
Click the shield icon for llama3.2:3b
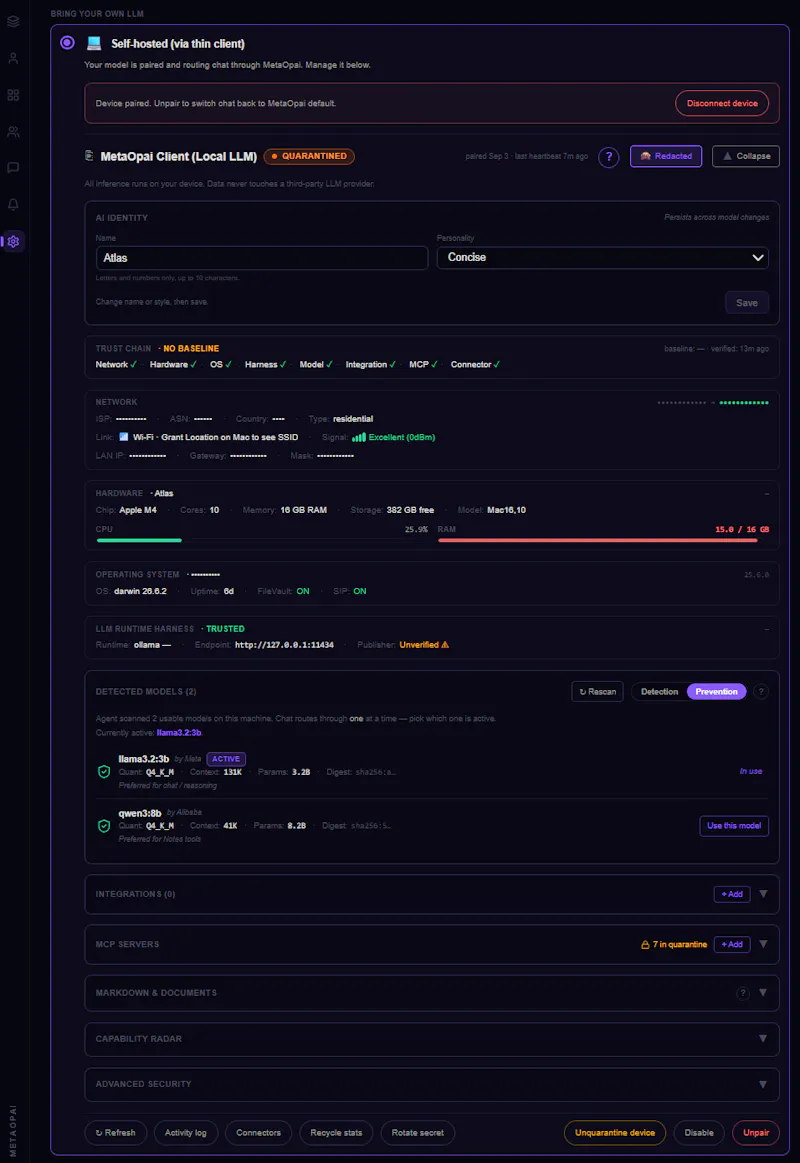(105, 771)
